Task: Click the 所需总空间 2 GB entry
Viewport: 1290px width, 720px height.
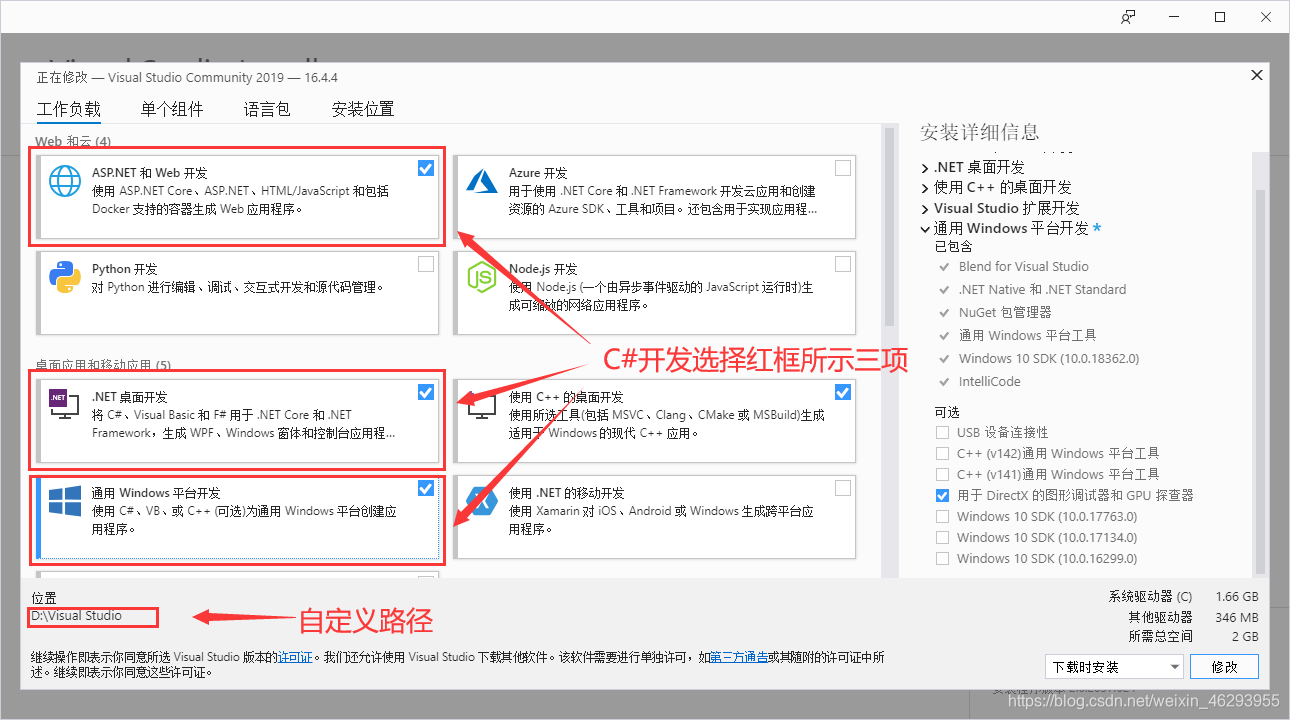Action: click(1193, 636)
